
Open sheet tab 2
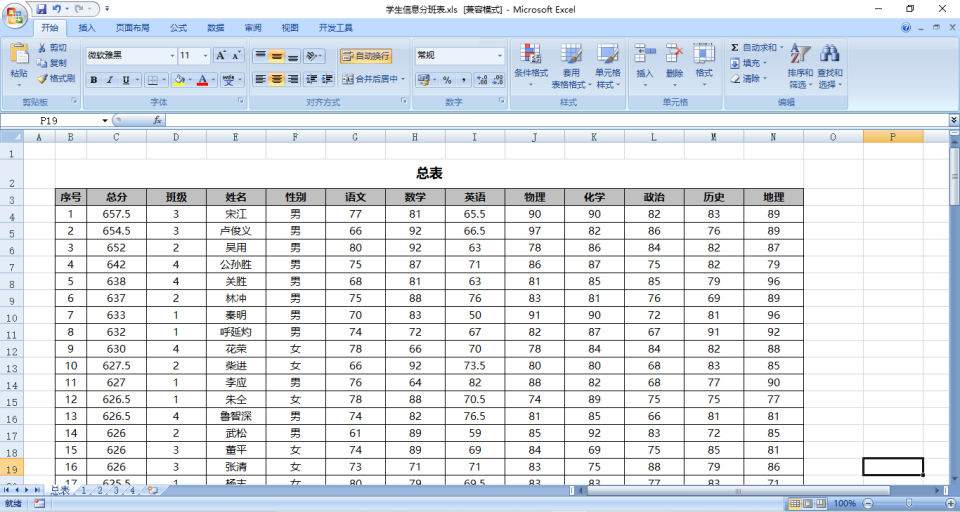(100, 491)
